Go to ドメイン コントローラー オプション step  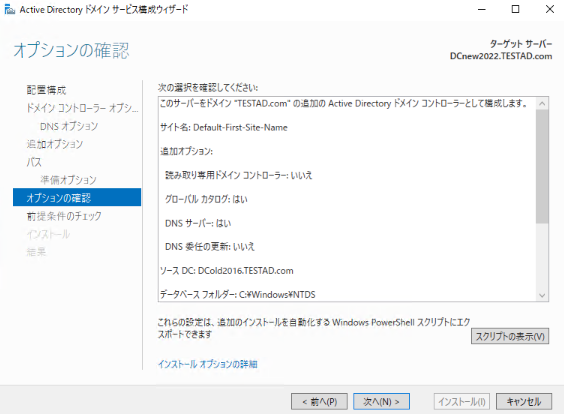coord(82,108)
